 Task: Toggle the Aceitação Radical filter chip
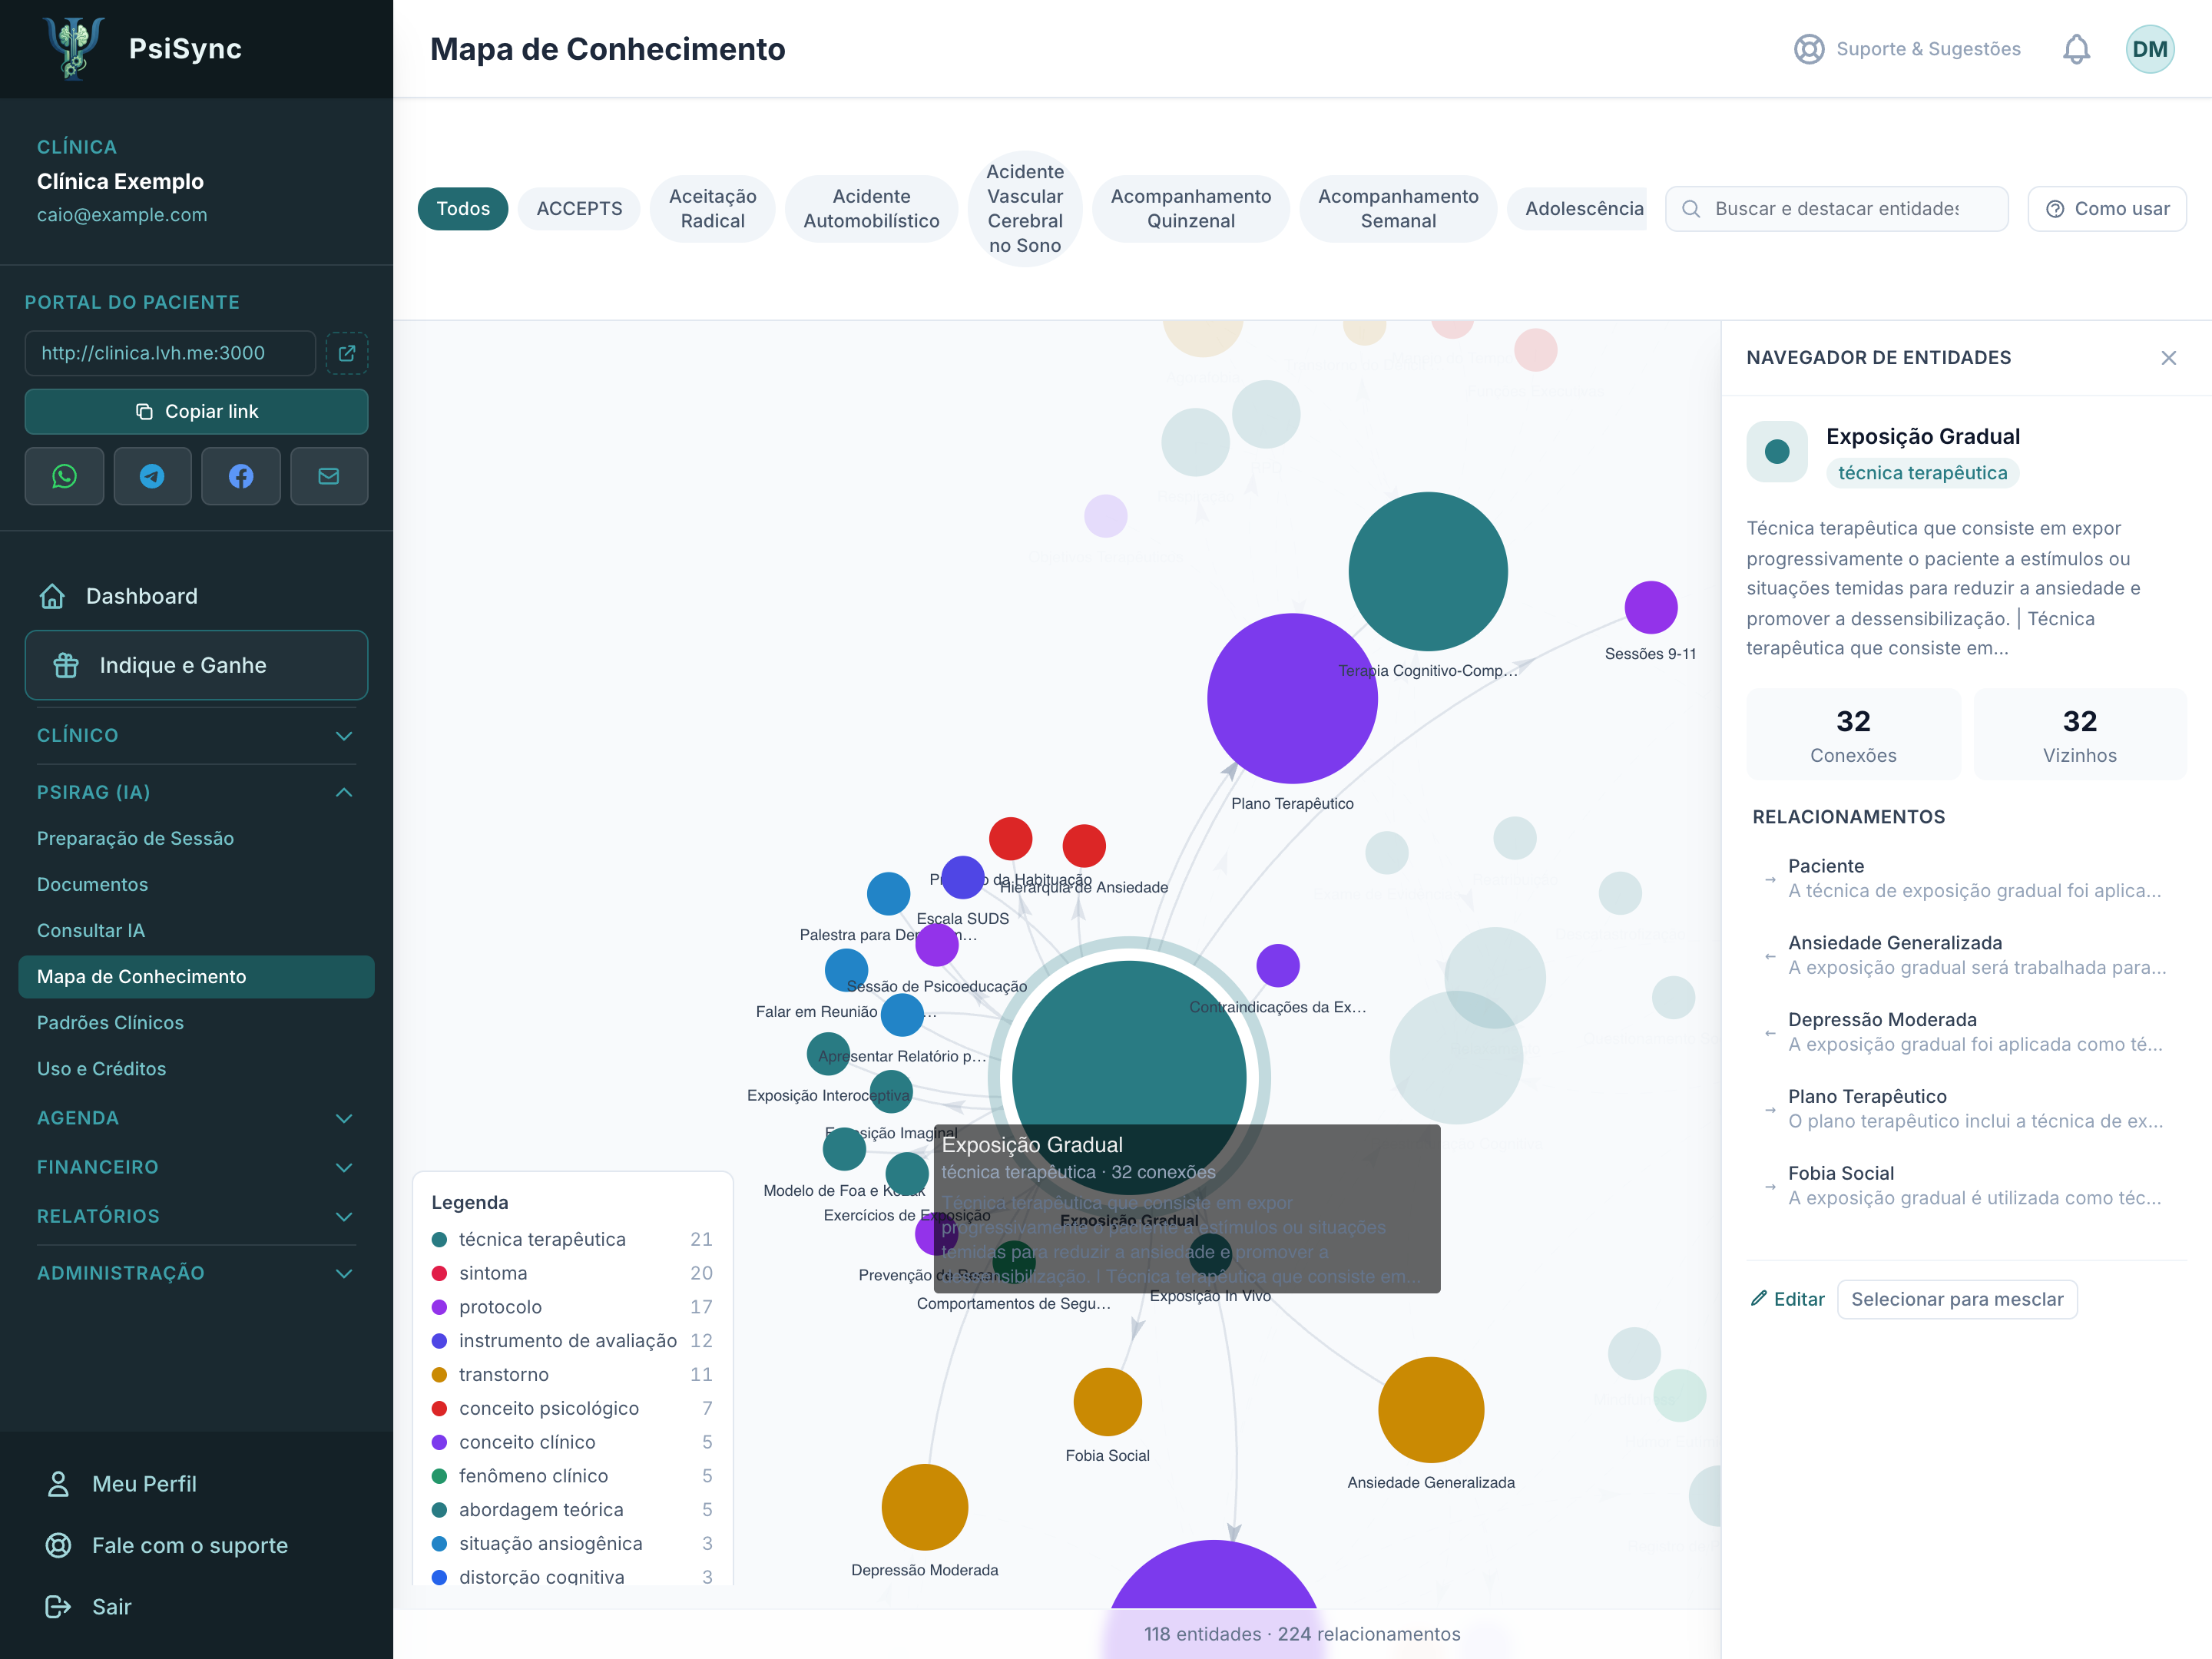(x=712, y=209)
